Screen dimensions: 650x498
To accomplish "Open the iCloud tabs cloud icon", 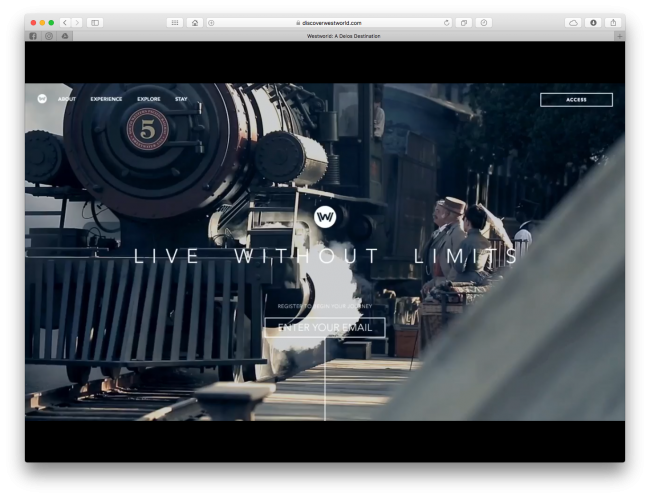I will pos(573,23).
